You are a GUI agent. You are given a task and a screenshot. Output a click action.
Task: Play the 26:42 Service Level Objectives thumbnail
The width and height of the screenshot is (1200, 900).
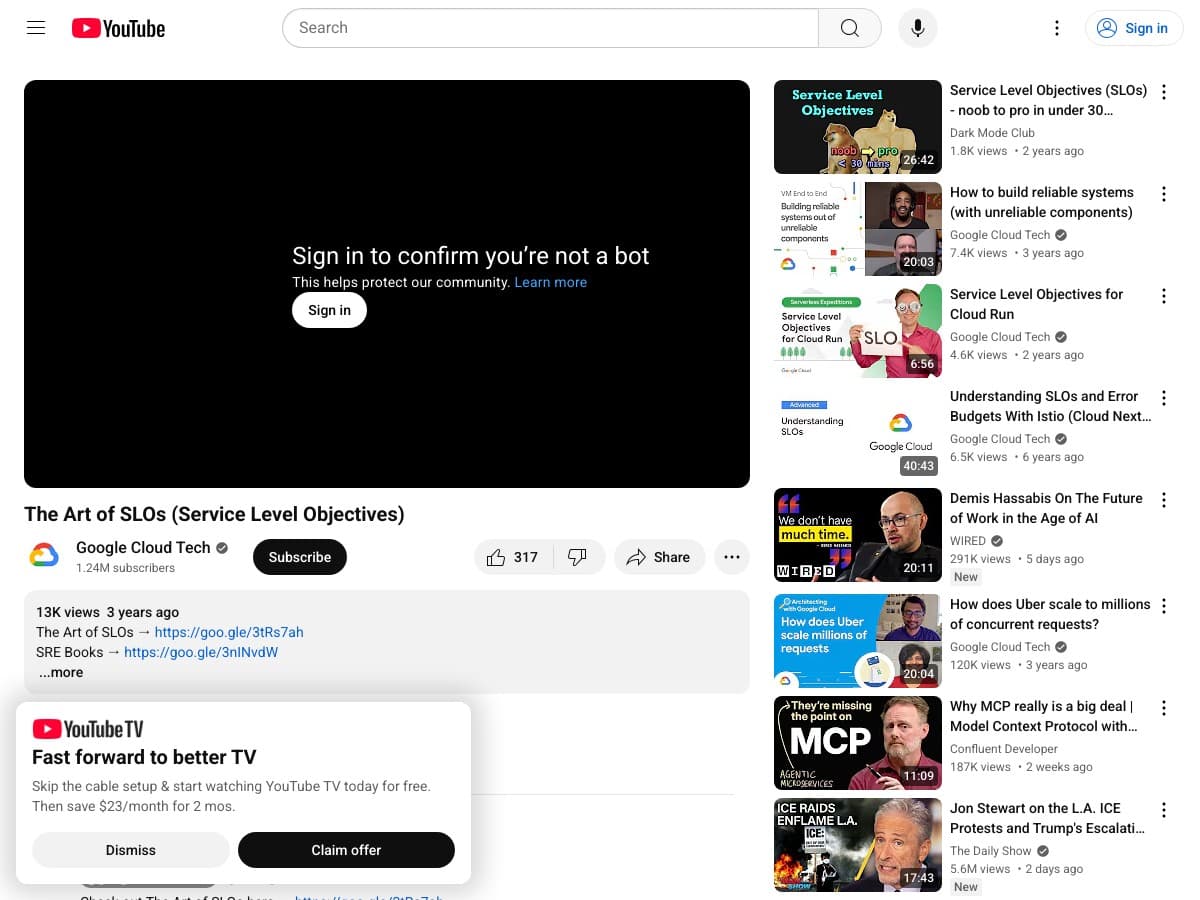point(858,127)
